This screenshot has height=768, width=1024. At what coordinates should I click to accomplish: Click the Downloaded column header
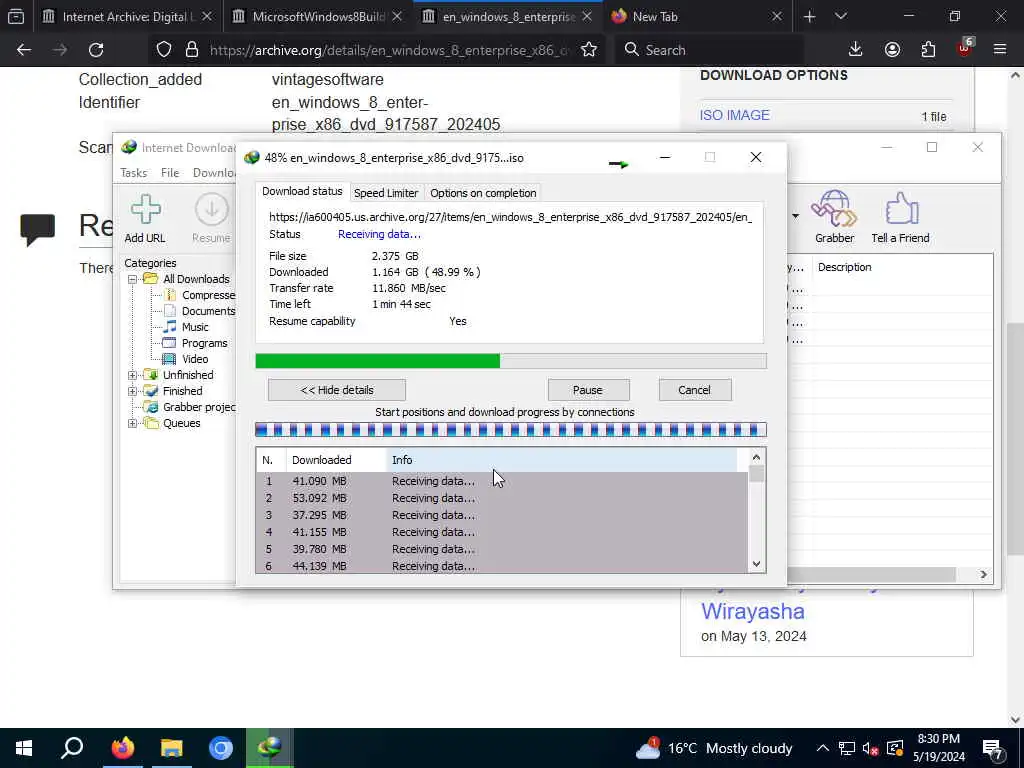(336, 460)
